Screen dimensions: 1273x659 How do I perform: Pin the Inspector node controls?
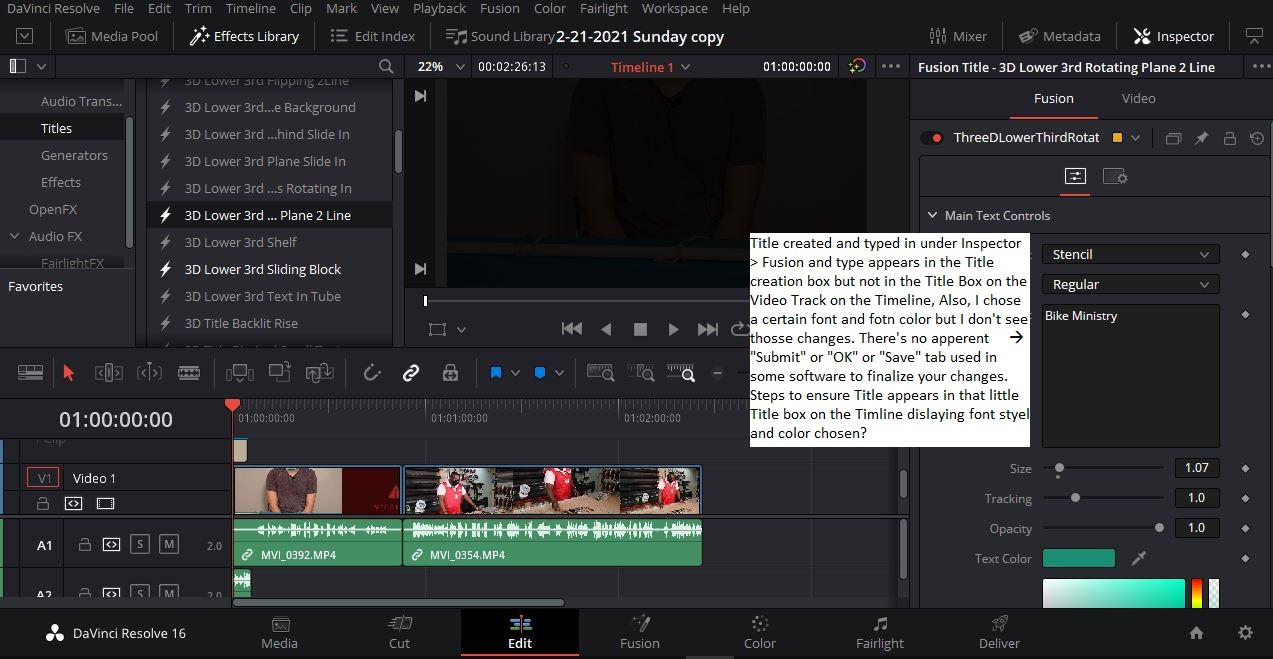pos(1202,138)
